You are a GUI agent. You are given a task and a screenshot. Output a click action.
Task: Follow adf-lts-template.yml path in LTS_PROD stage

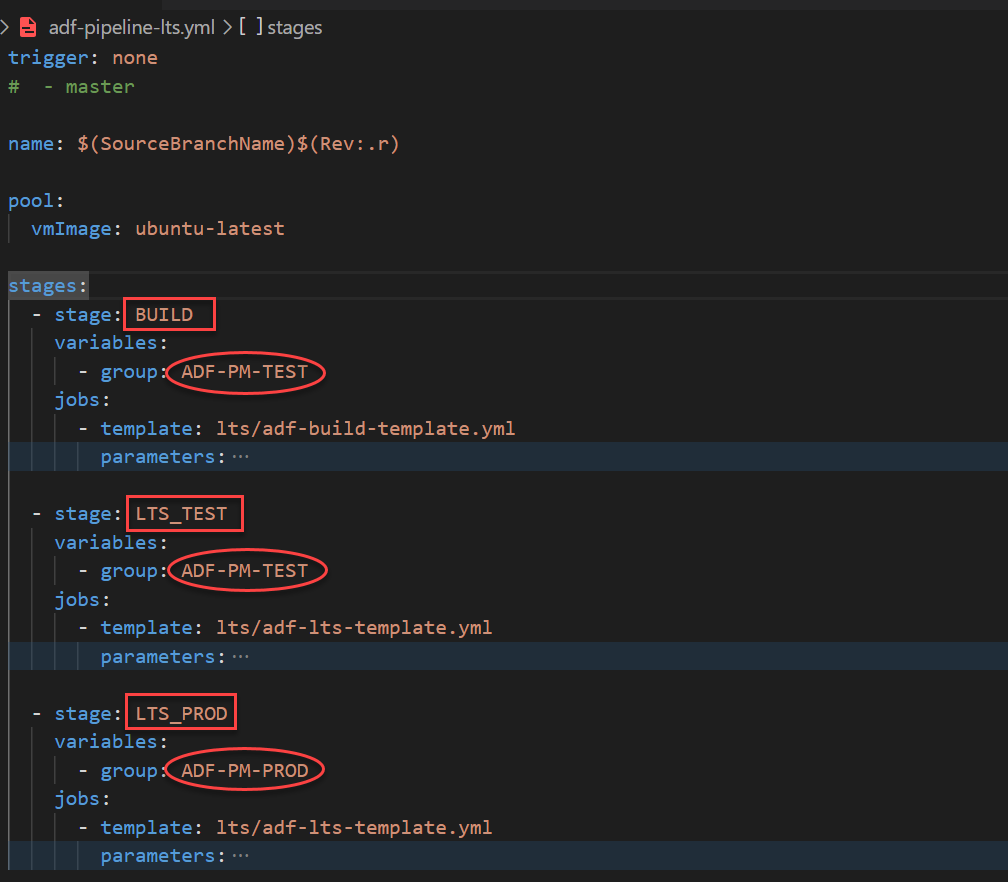(354, 828)
